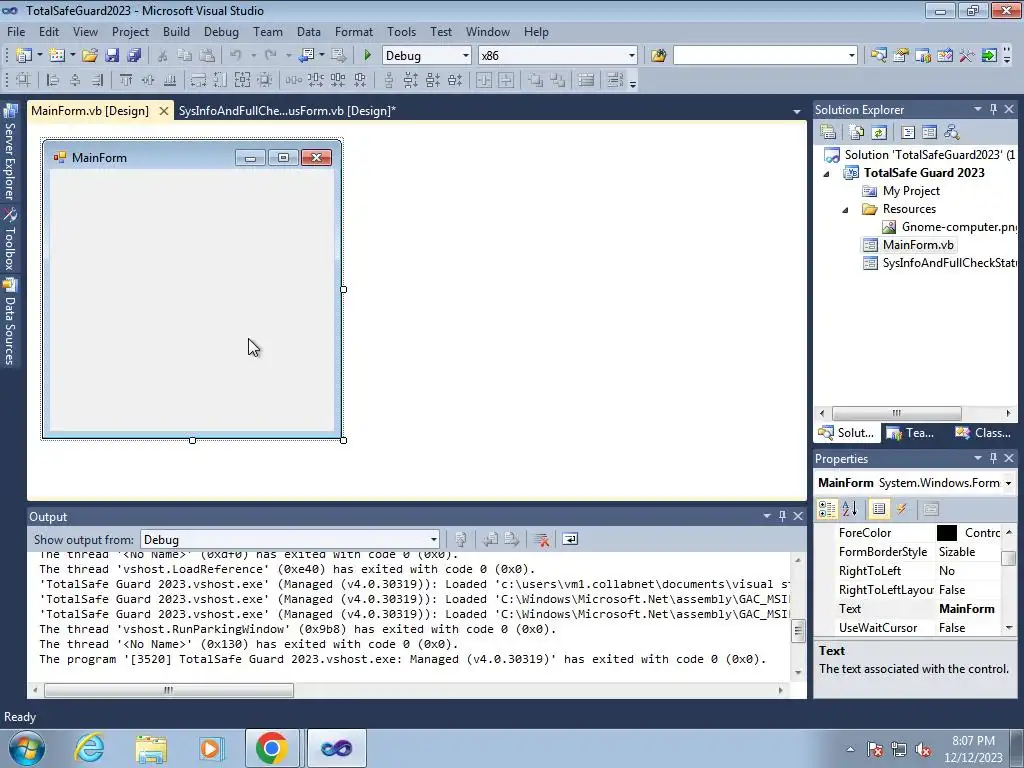
Task: Click the Text property value MainForm
Action: click(x=967, y=609)
